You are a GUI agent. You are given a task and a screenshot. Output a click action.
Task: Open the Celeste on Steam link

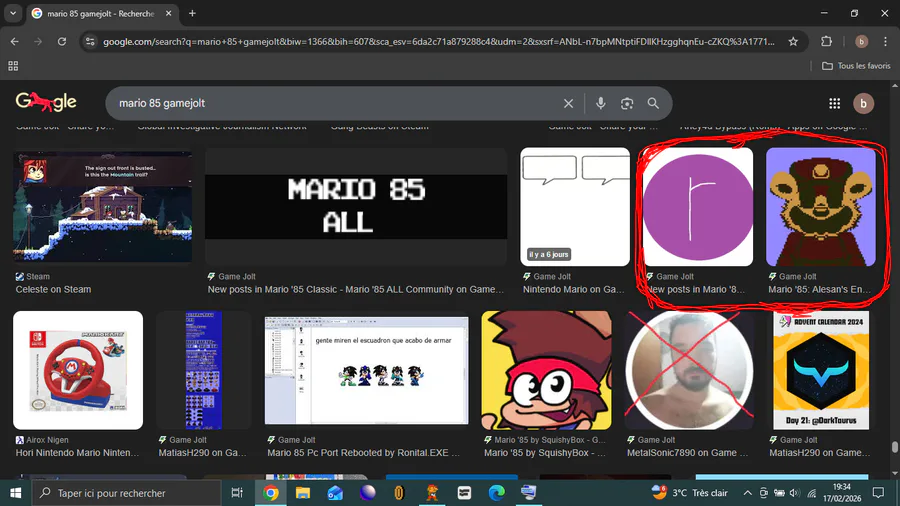coord(53,290)
